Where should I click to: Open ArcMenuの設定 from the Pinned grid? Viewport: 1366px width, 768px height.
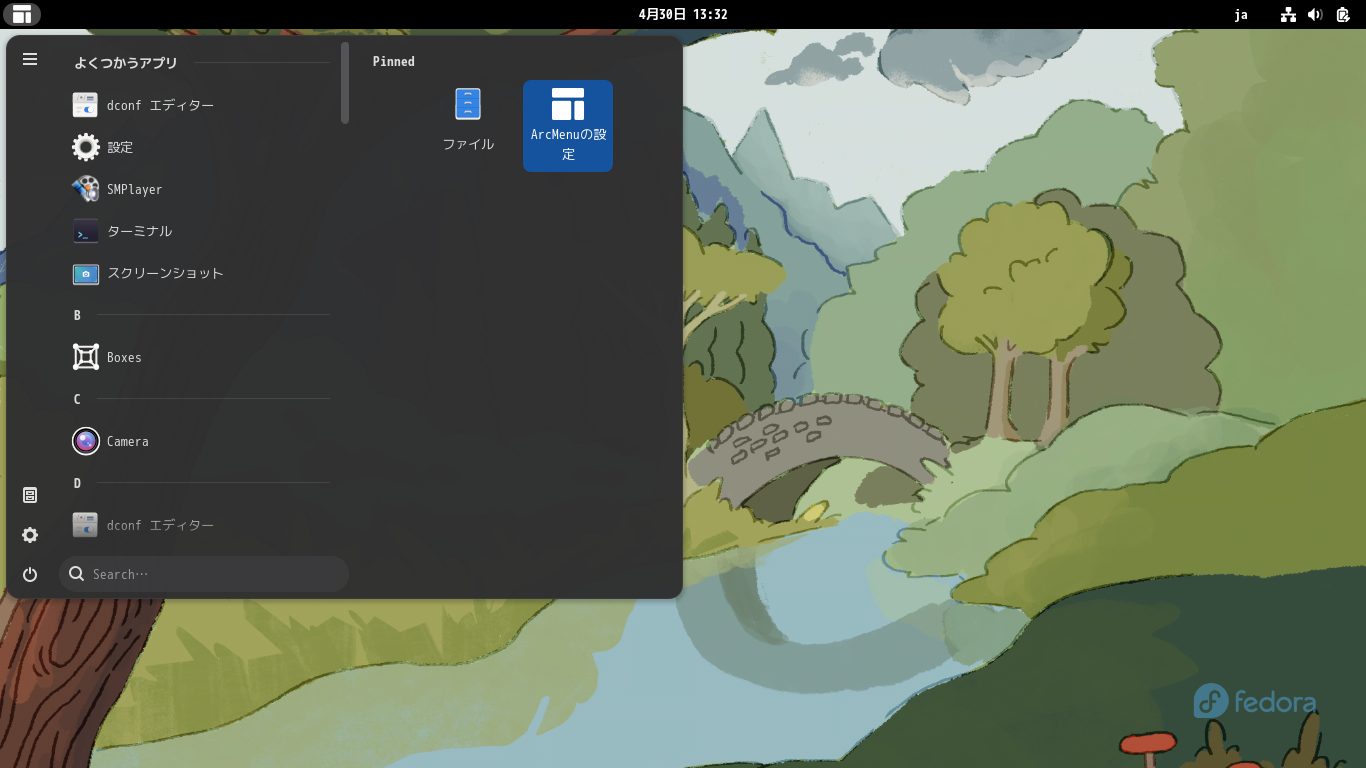[567, 125]
